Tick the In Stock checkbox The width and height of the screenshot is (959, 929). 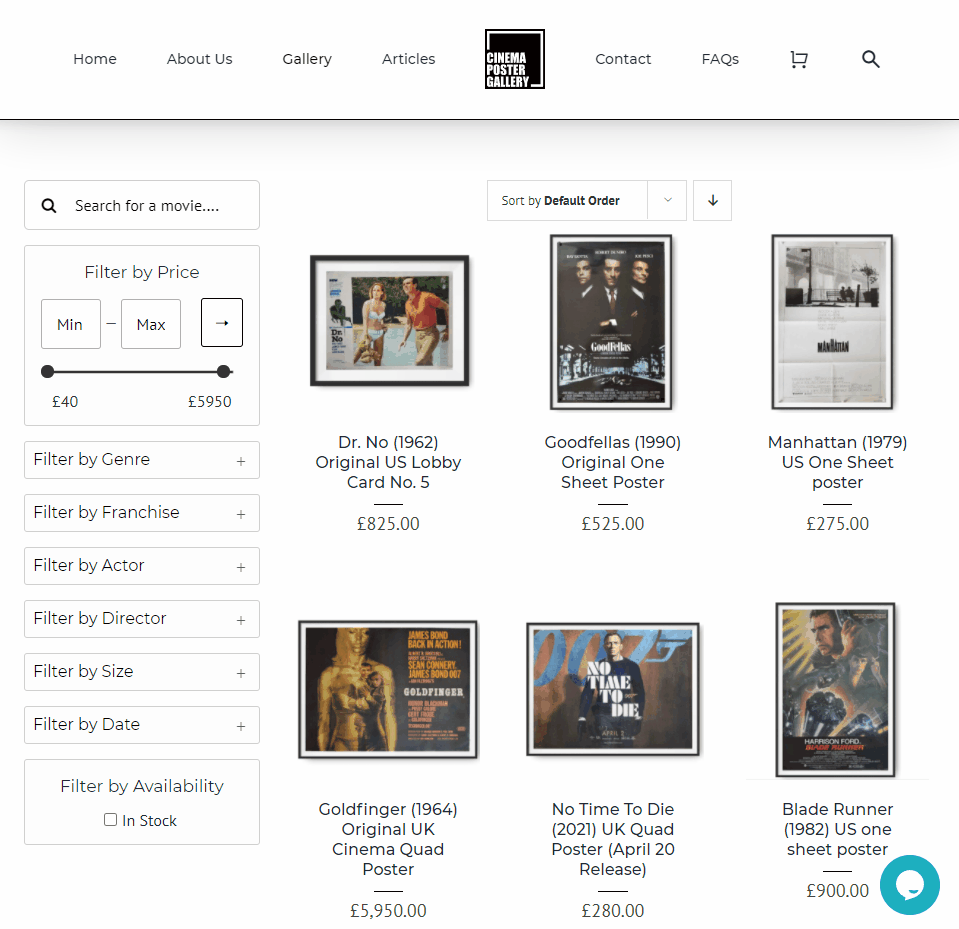[110, 820]
